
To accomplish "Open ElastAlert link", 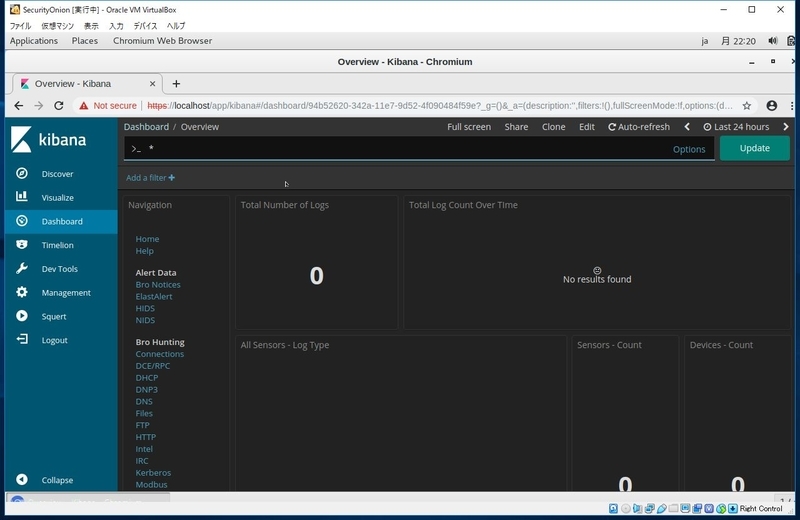I will click(x=154, y=296).
